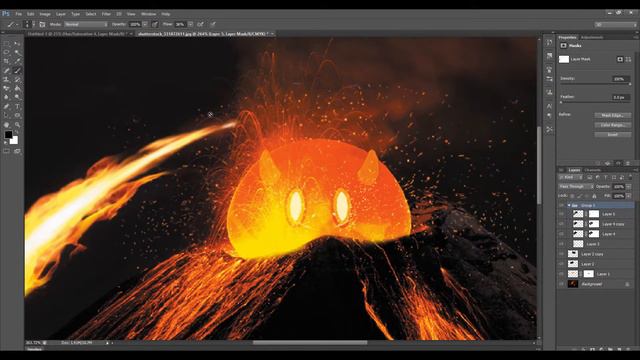Toggle Quick Mask mode
Screen dimensions: 640x360
(7, 151)
